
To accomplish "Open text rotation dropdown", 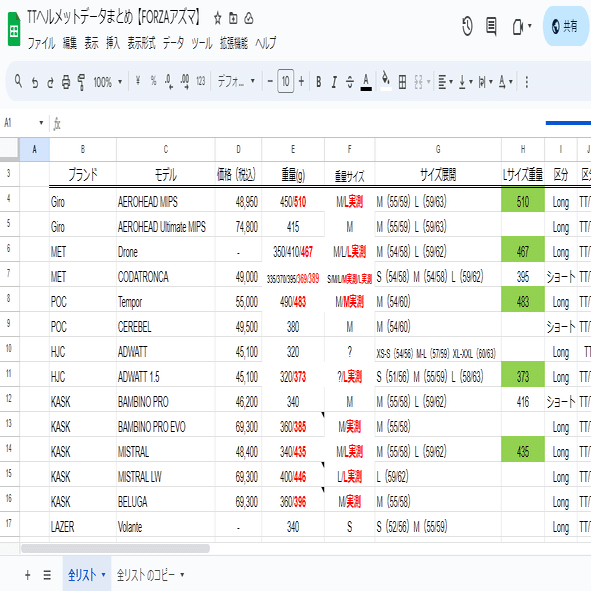I will 505,82.
